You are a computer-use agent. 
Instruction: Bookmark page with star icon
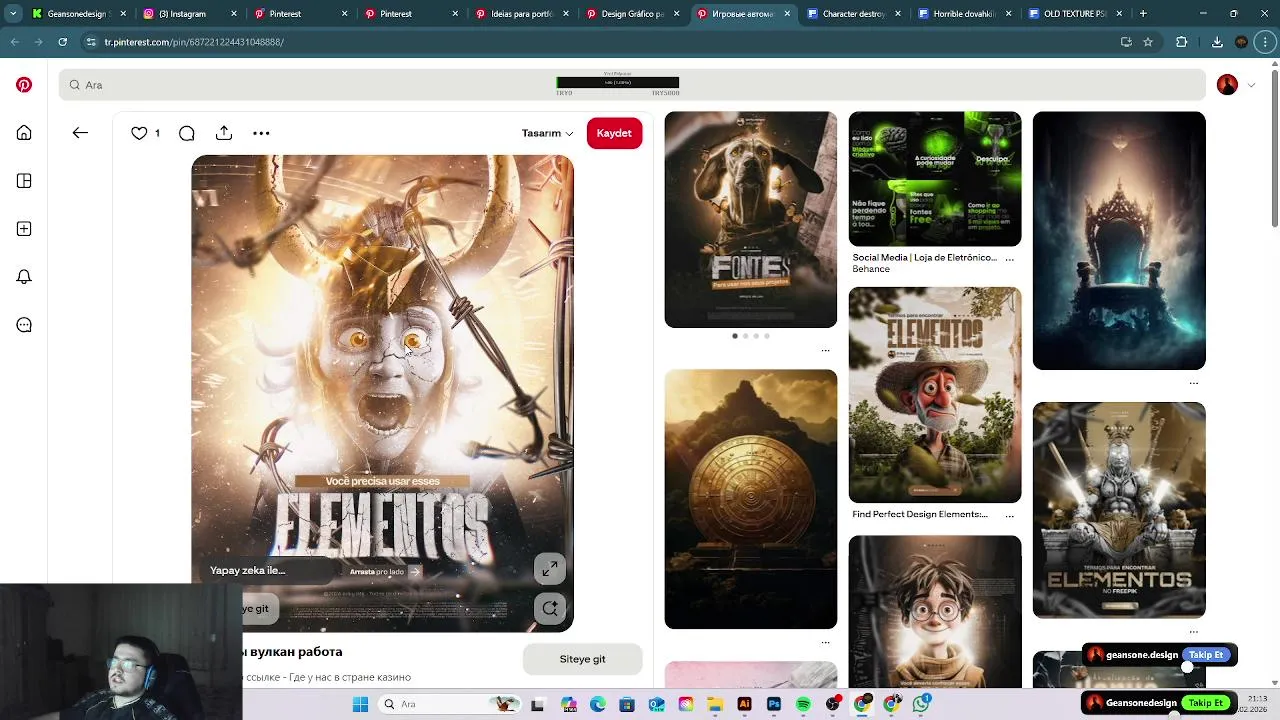[x=1148, y=42]
